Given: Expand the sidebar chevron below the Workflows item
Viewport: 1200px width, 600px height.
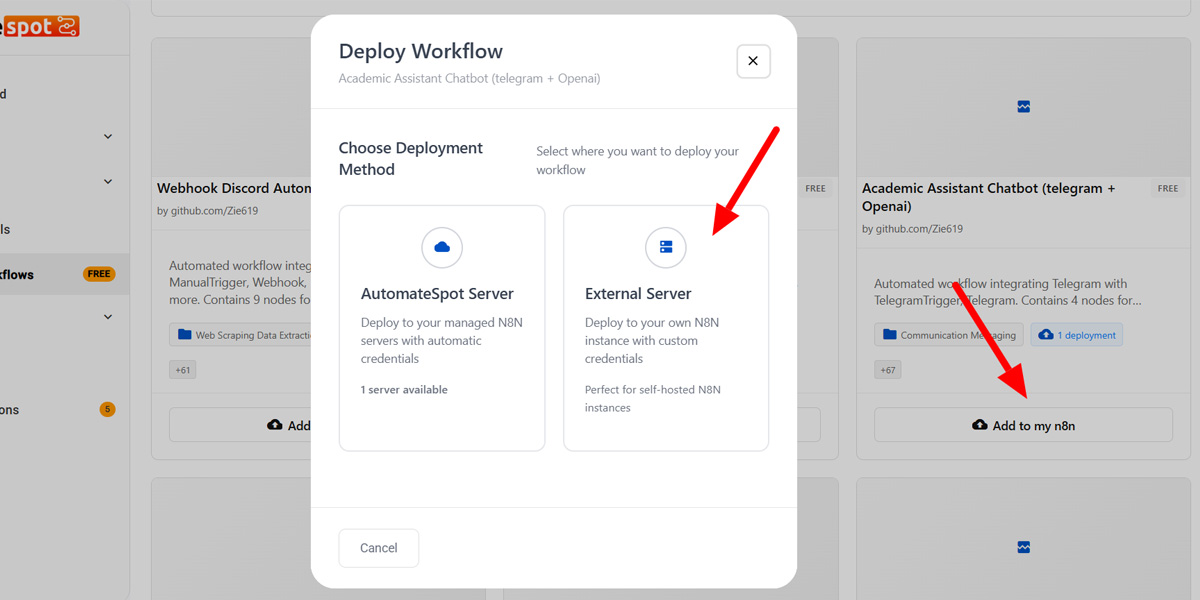Looking at the screenshot, I should point(108,317).
